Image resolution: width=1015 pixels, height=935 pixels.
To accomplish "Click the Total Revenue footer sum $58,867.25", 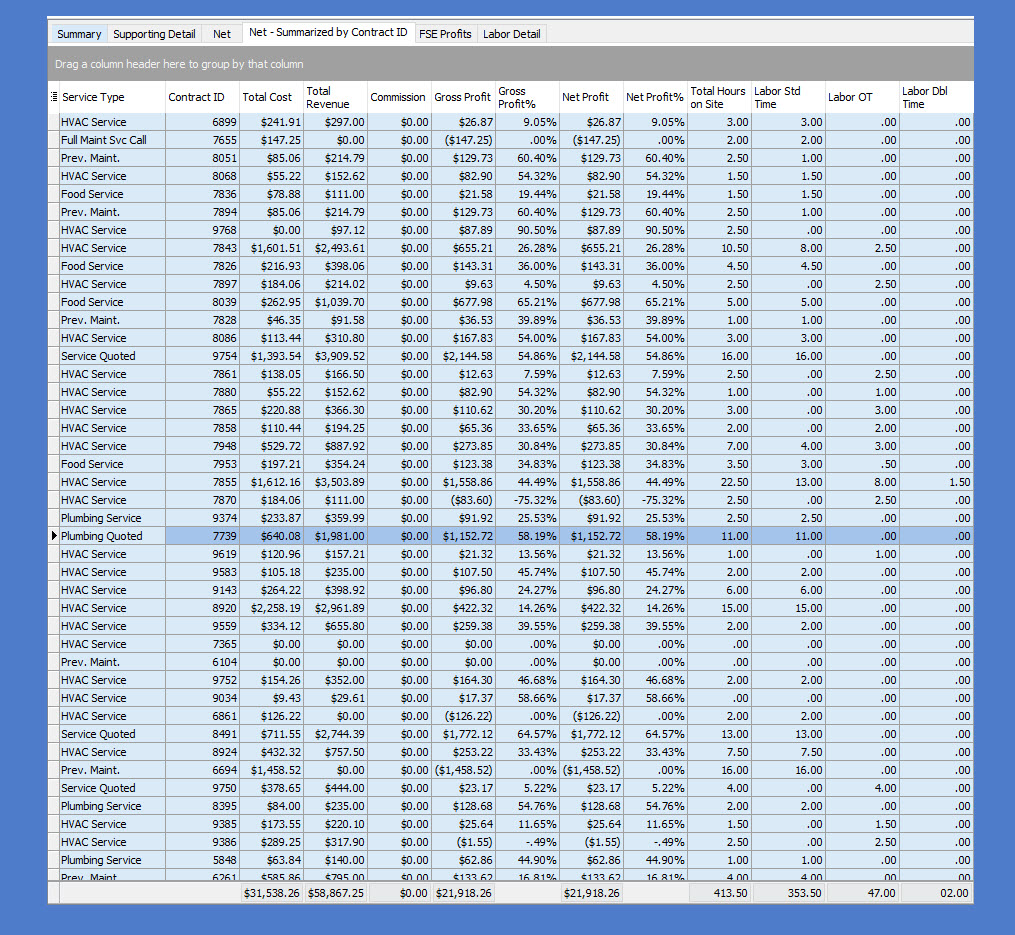I will 336,893.
